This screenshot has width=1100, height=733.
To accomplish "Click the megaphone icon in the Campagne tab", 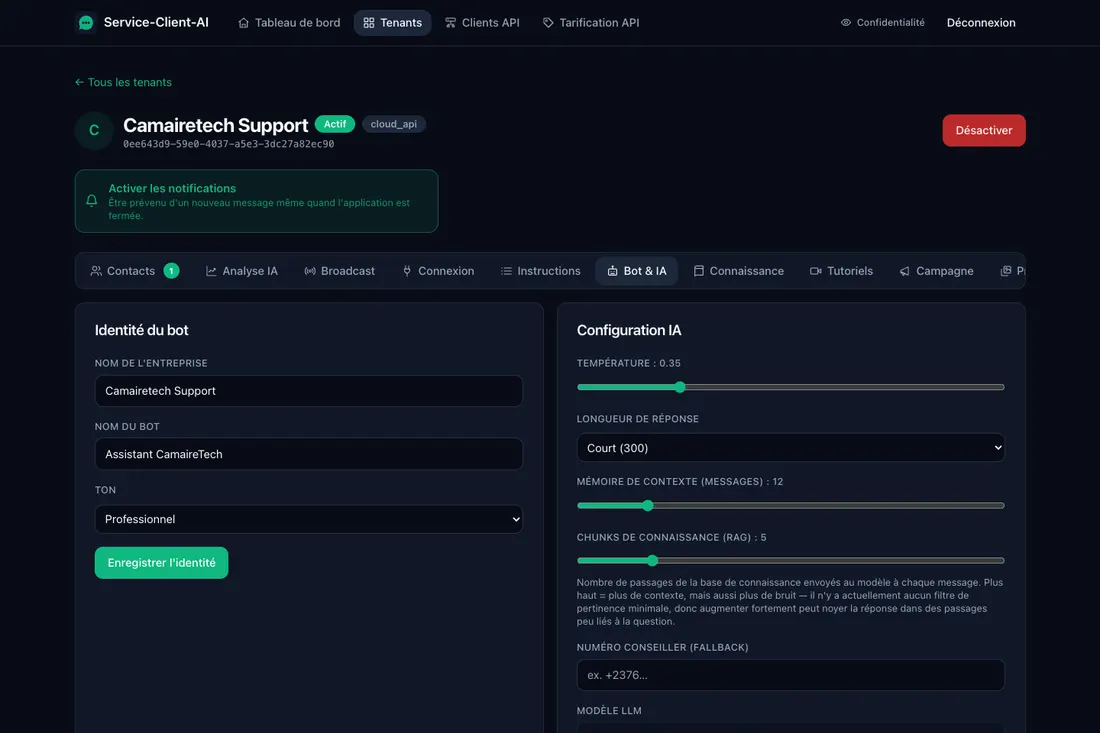I will click(905, 271).
